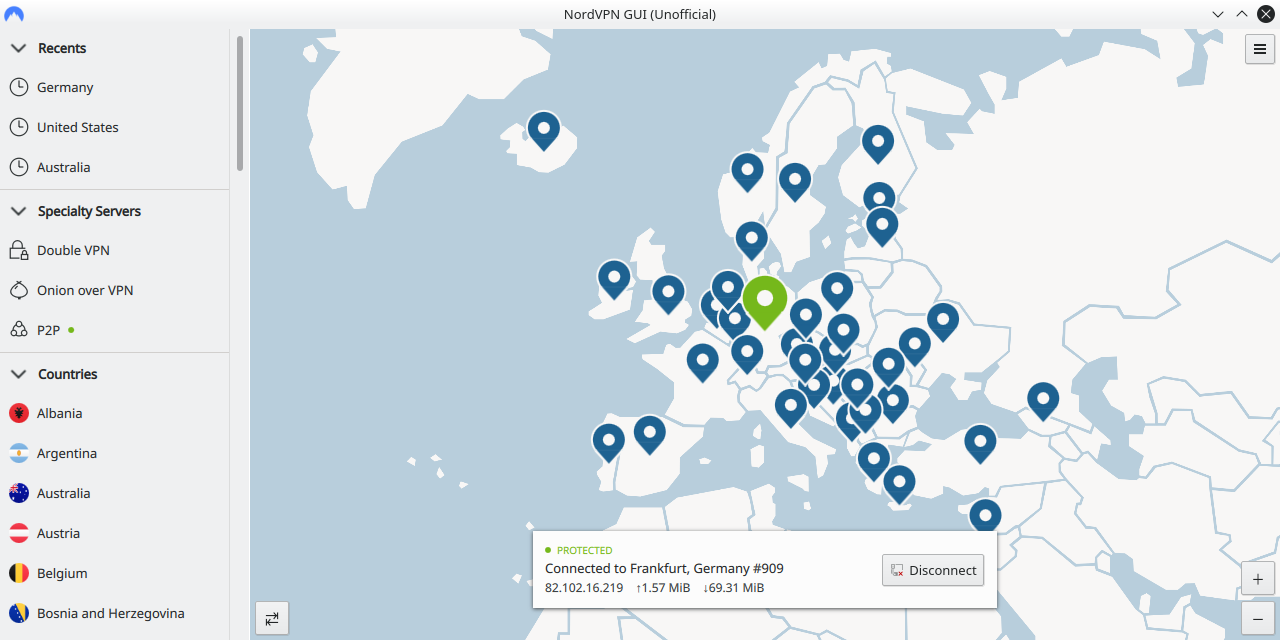
Task: Select the green Frankfurt connection pin
Action: (764, 301)
